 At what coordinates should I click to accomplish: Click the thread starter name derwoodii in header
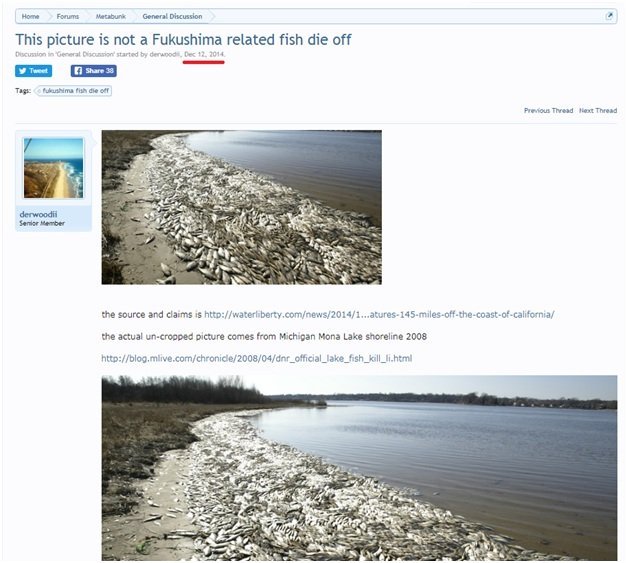[164, 54]
